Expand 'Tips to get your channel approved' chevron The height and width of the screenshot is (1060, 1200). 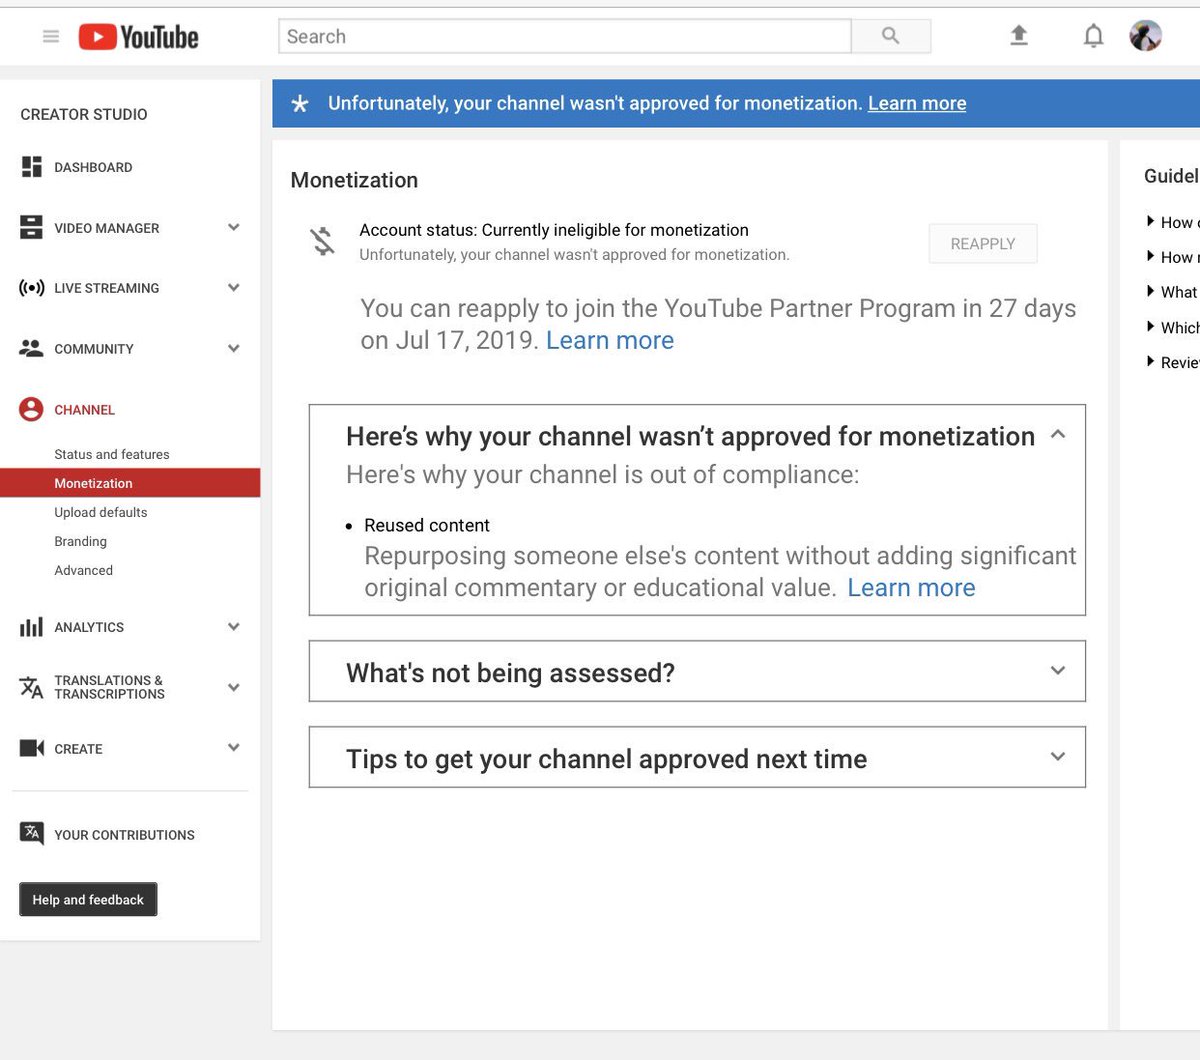1058,757
